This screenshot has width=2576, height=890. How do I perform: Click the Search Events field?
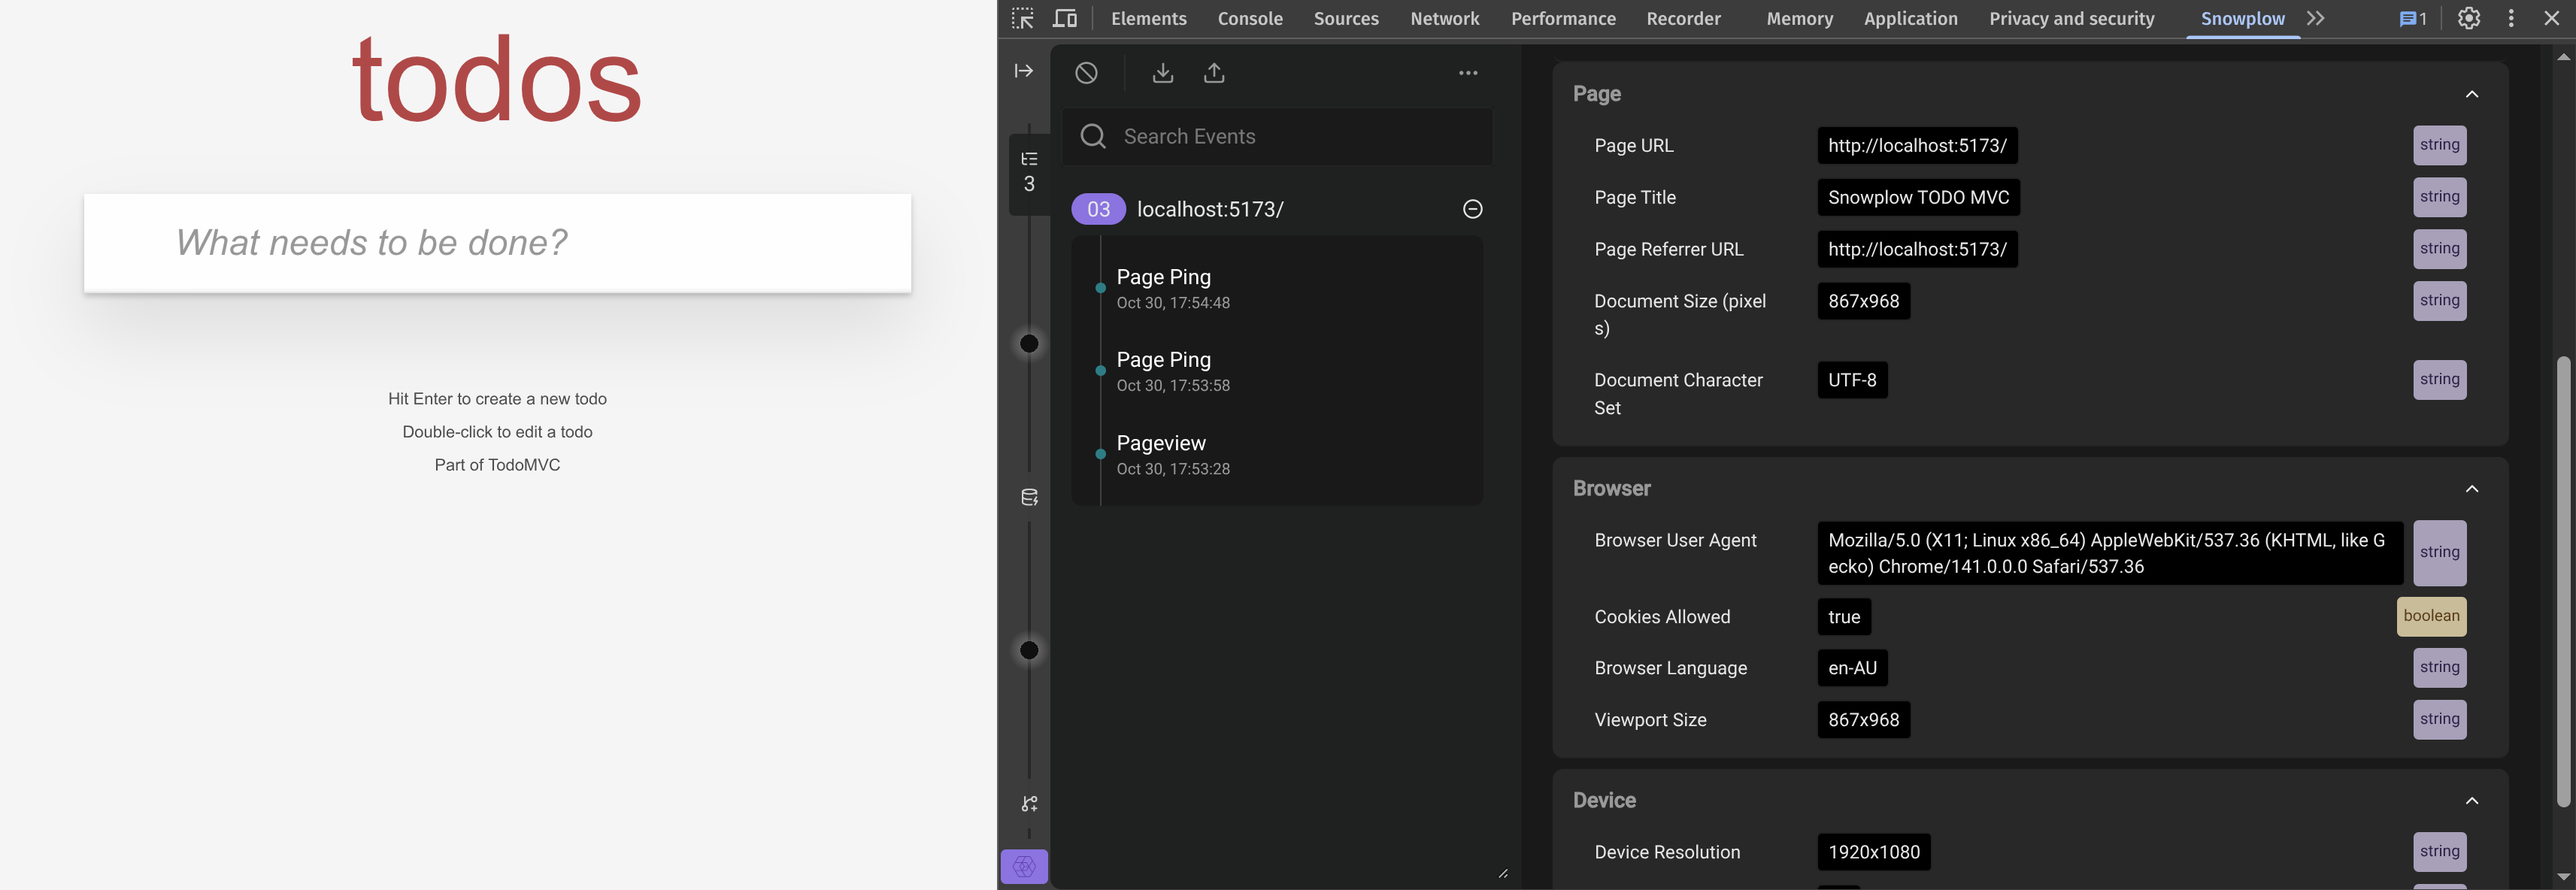(x=1290, y=137)
